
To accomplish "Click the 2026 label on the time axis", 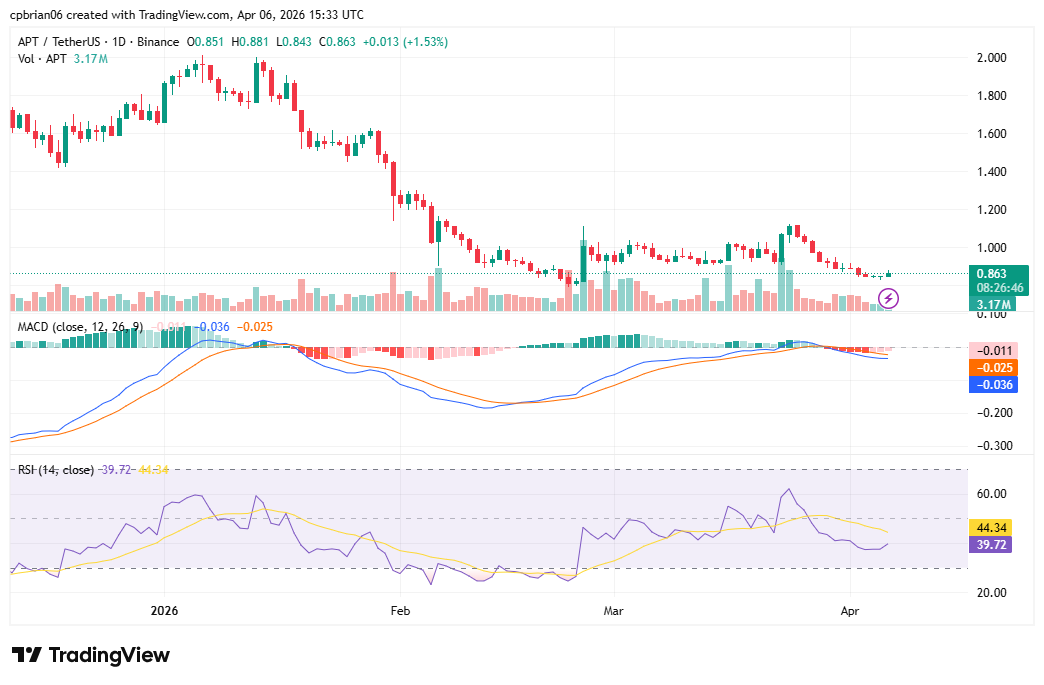I will tap(164, 610).
